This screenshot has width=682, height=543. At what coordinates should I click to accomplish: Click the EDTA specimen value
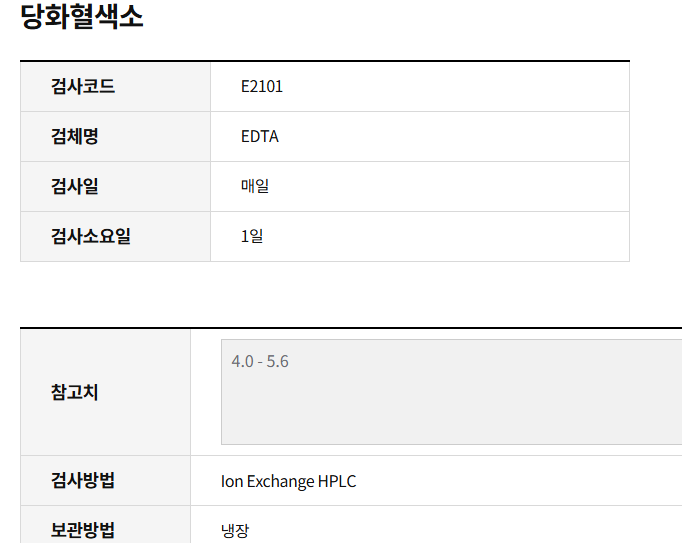(x=260, y=137)
